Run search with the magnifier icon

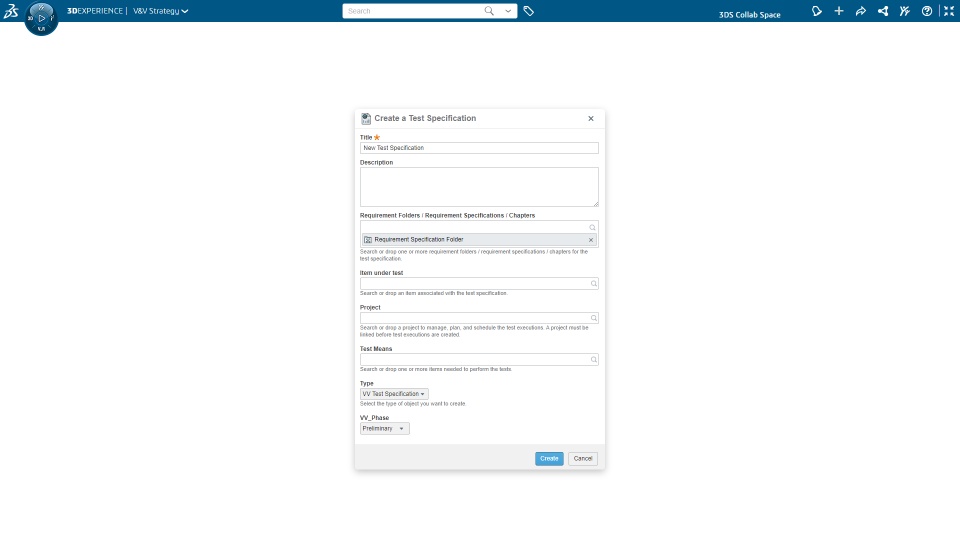tap(489, 11)
